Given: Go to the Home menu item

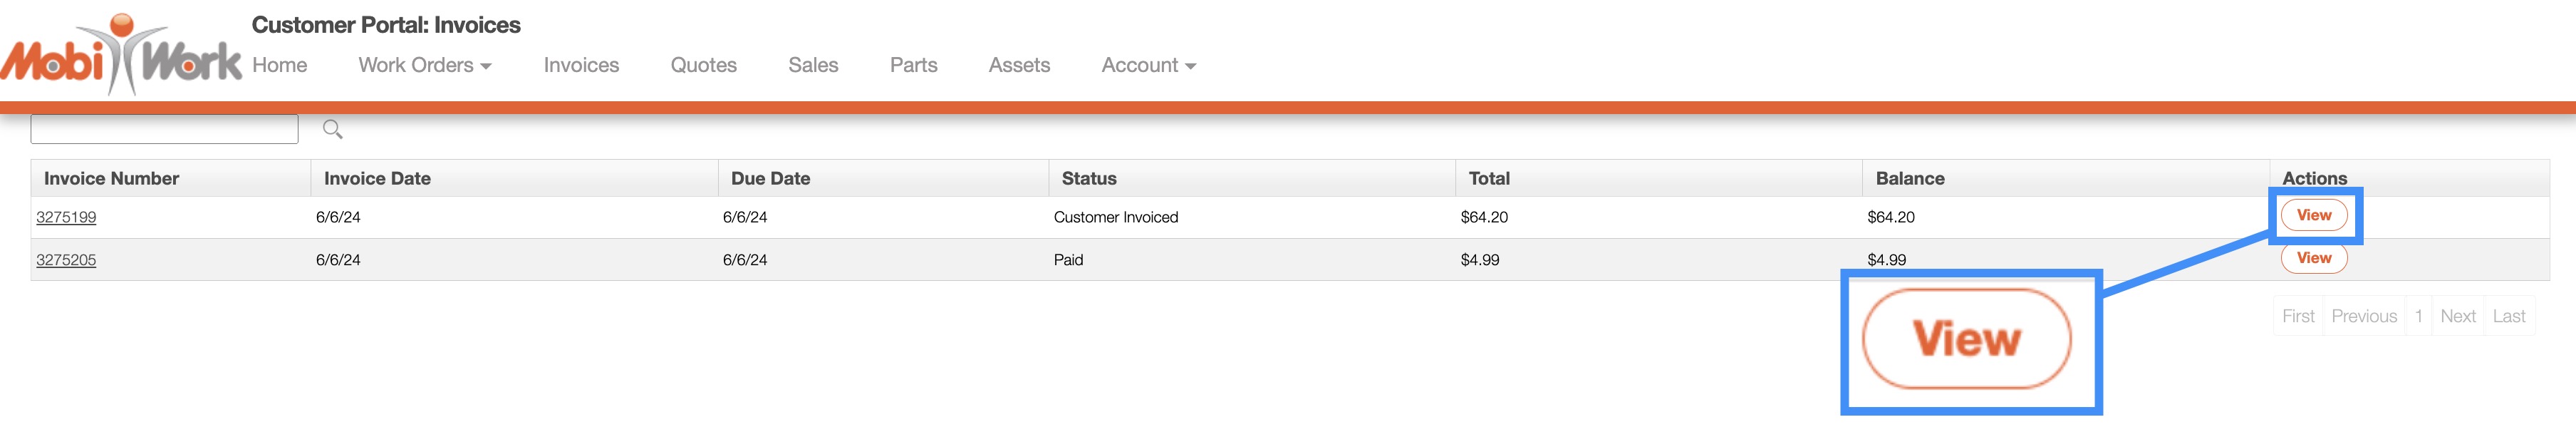Looking at the screenshot, I should click(279, 65).
